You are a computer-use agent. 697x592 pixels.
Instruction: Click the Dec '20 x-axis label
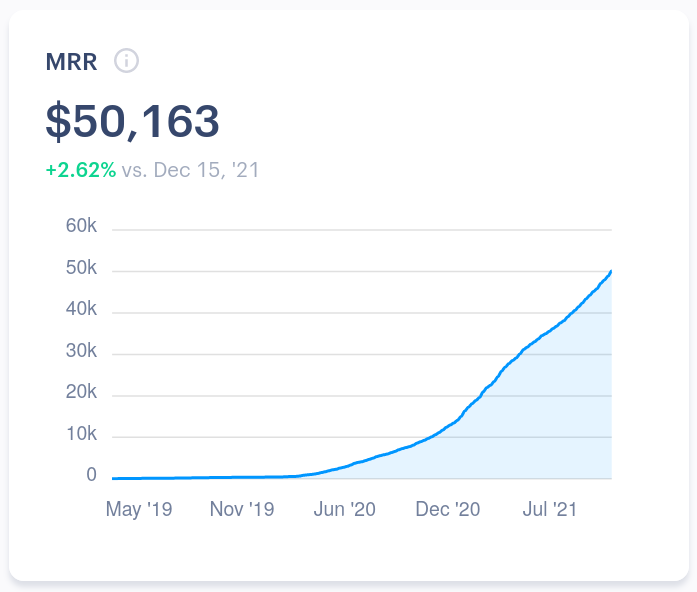(448, 509)
